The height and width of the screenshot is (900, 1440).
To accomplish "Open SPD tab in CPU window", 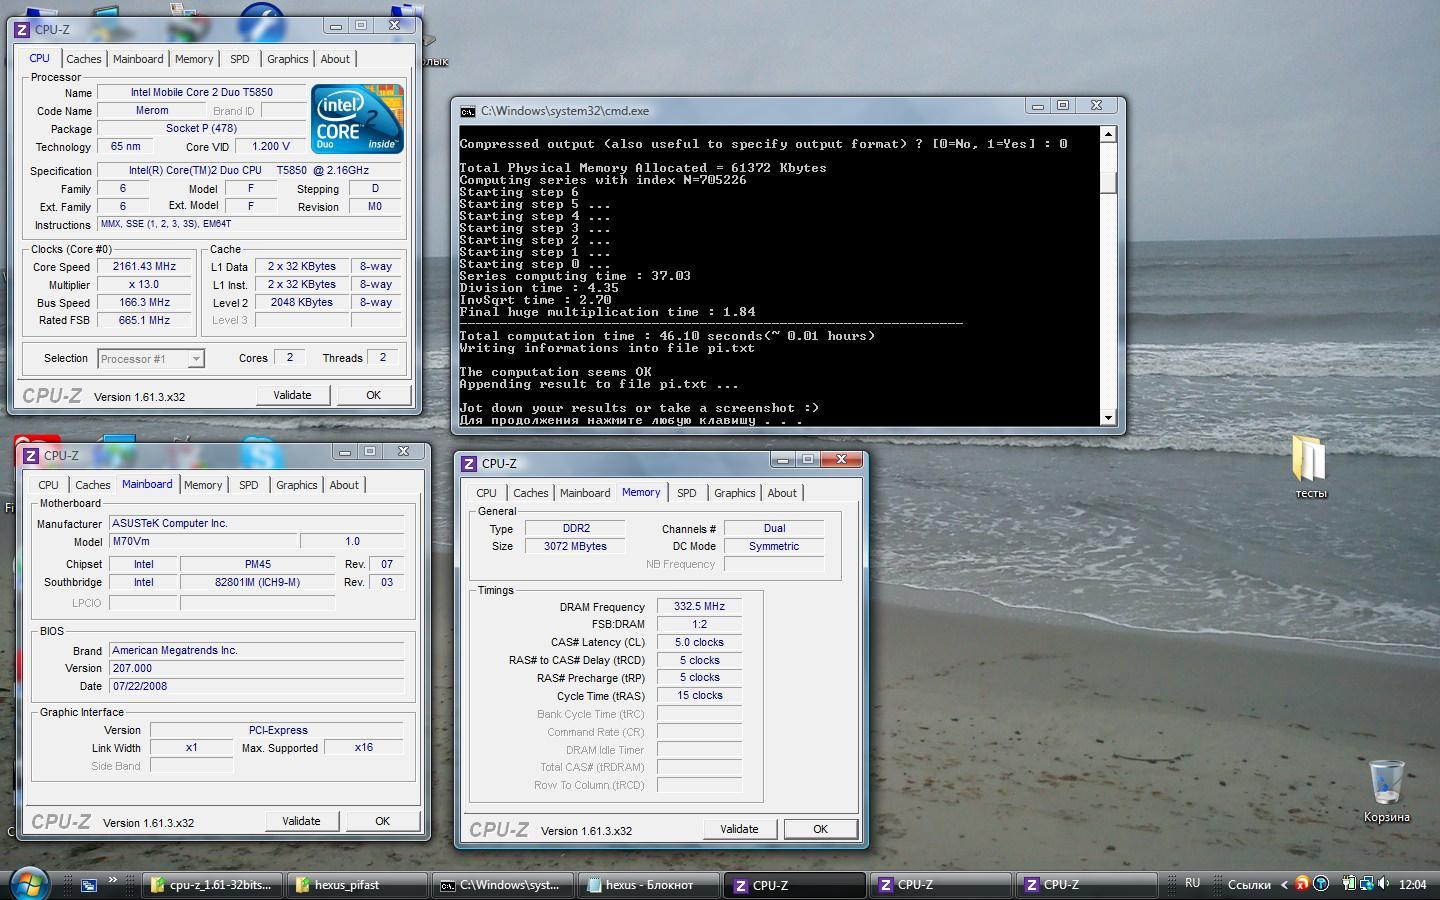I will pyautogui.click(x=240, y=59).
